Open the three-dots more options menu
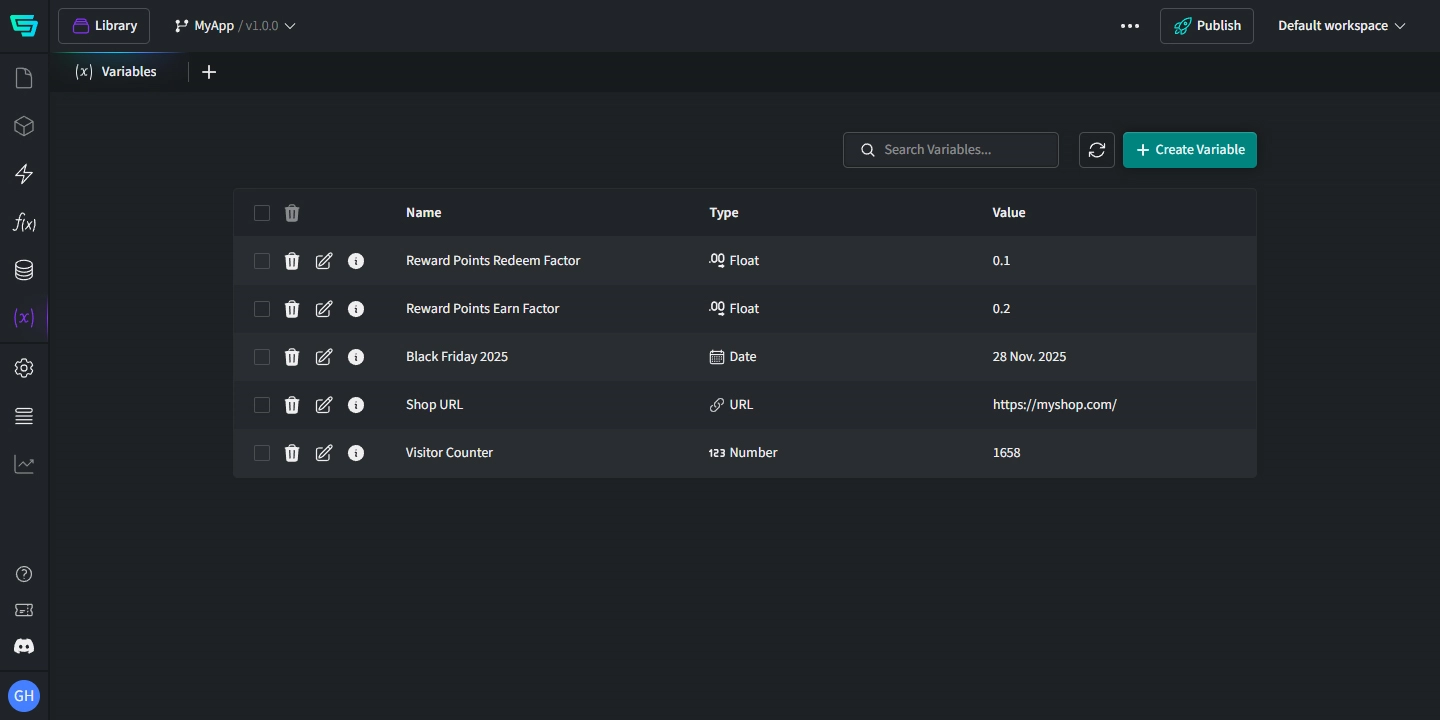Screen dimensions: 1440x720 (1130, 26)
